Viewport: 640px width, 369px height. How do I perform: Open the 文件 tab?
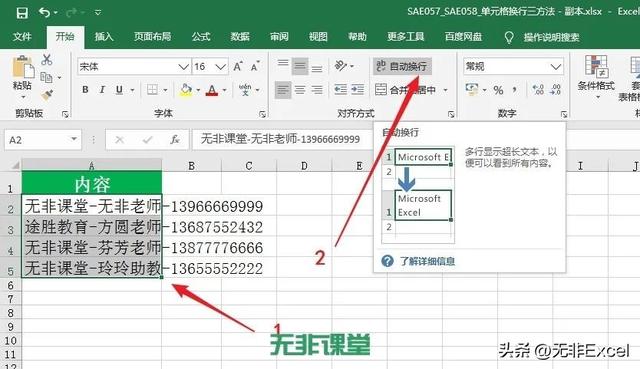22,37
